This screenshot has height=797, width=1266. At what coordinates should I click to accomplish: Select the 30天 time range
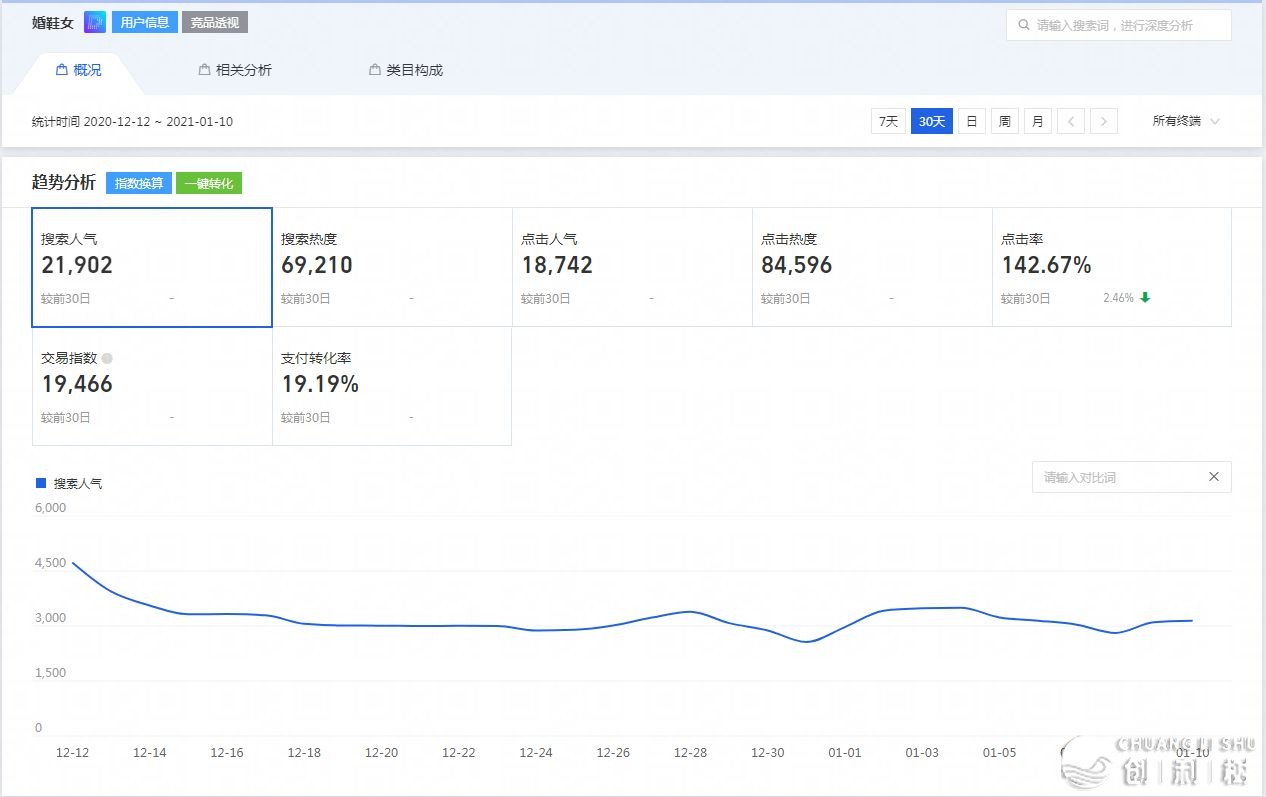point(932,121)
